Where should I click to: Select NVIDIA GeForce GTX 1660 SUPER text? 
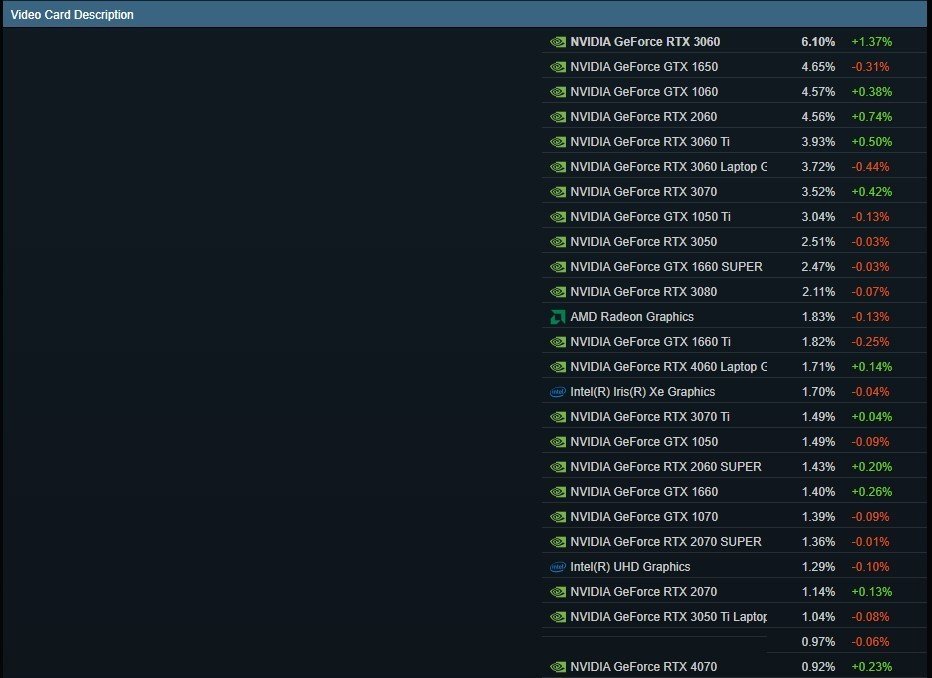(666, 267)
